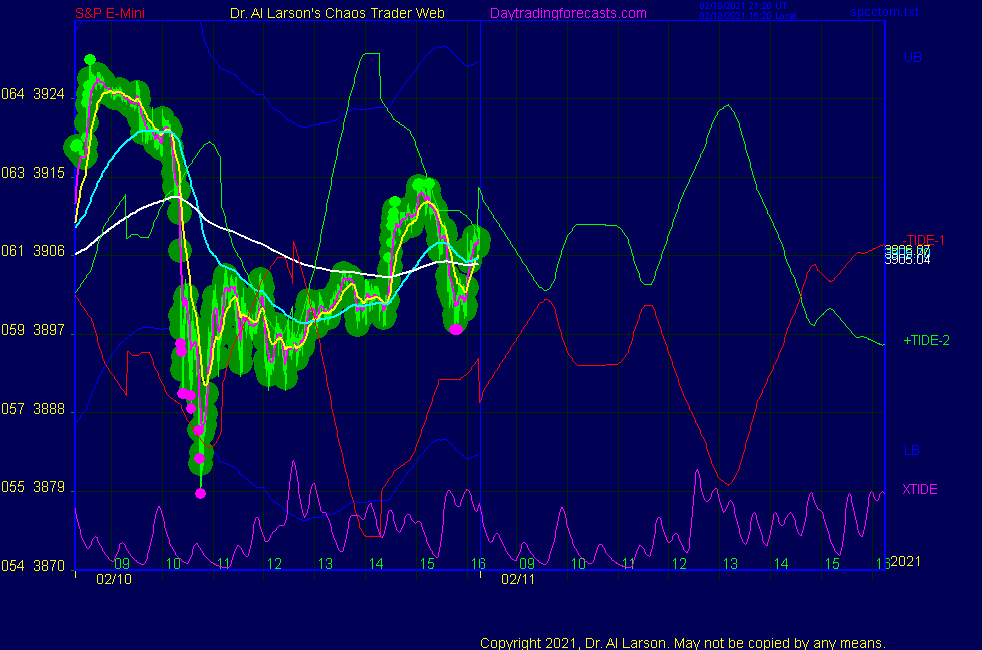Select the Dr. Al Larson's Chaos Trader Web title
This screenshot has width=982, height=650.
point(337,13)
